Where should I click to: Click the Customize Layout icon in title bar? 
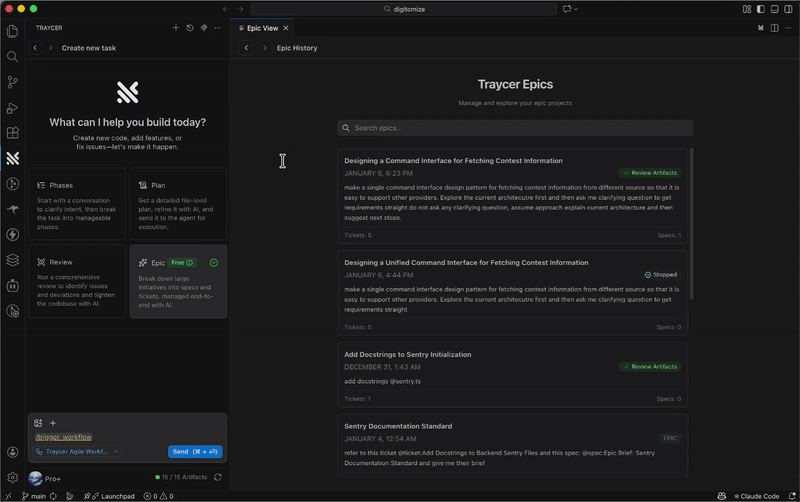(x=747, y=9)
